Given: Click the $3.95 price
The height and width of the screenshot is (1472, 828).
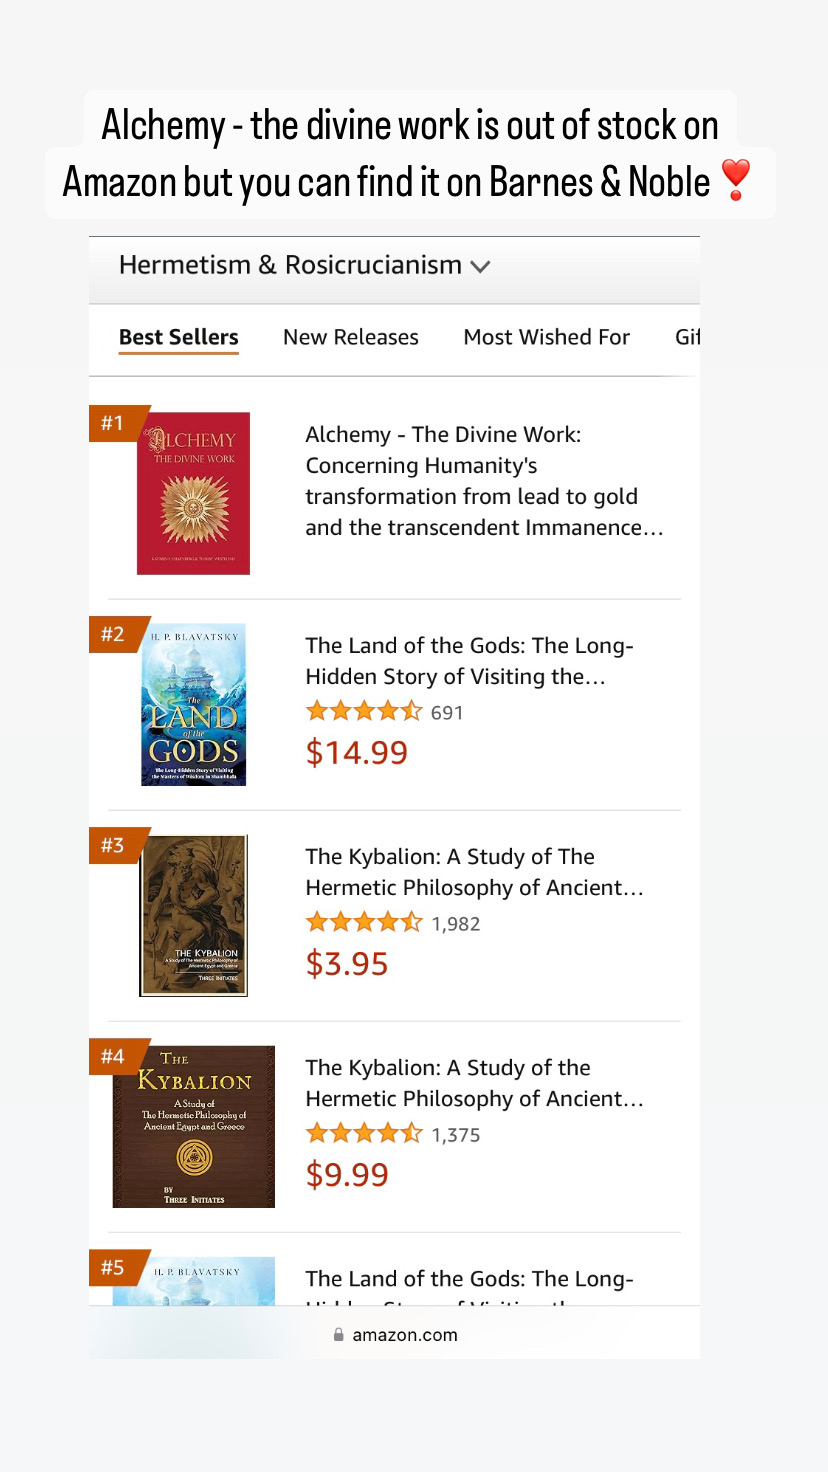Looking at the screenshot, I should click(347, 963).
